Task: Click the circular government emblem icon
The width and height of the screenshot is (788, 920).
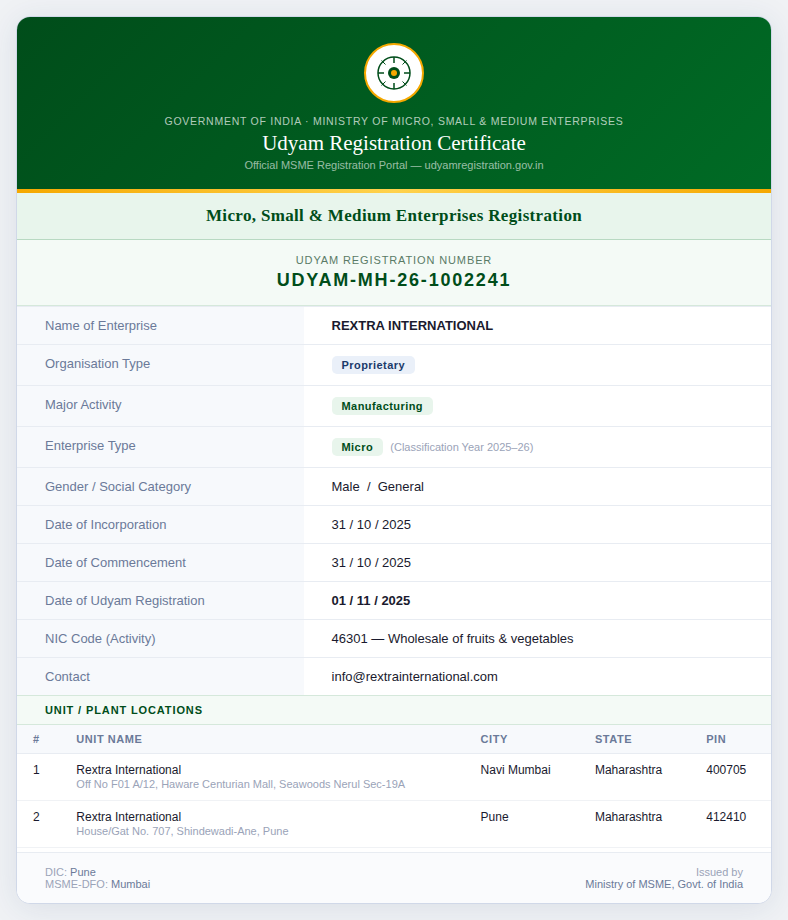Action: pyautogui.click(x=394, y=73)
